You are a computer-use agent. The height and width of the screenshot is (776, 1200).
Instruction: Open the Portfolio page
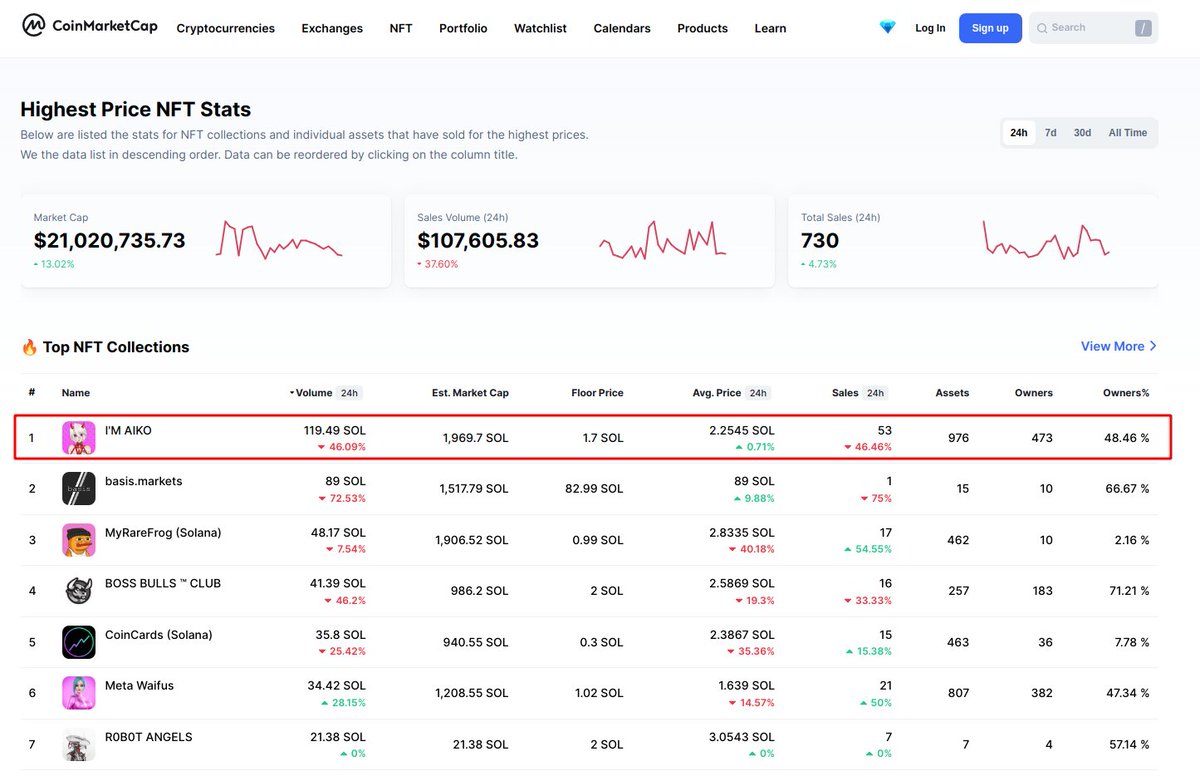[463, 28]
